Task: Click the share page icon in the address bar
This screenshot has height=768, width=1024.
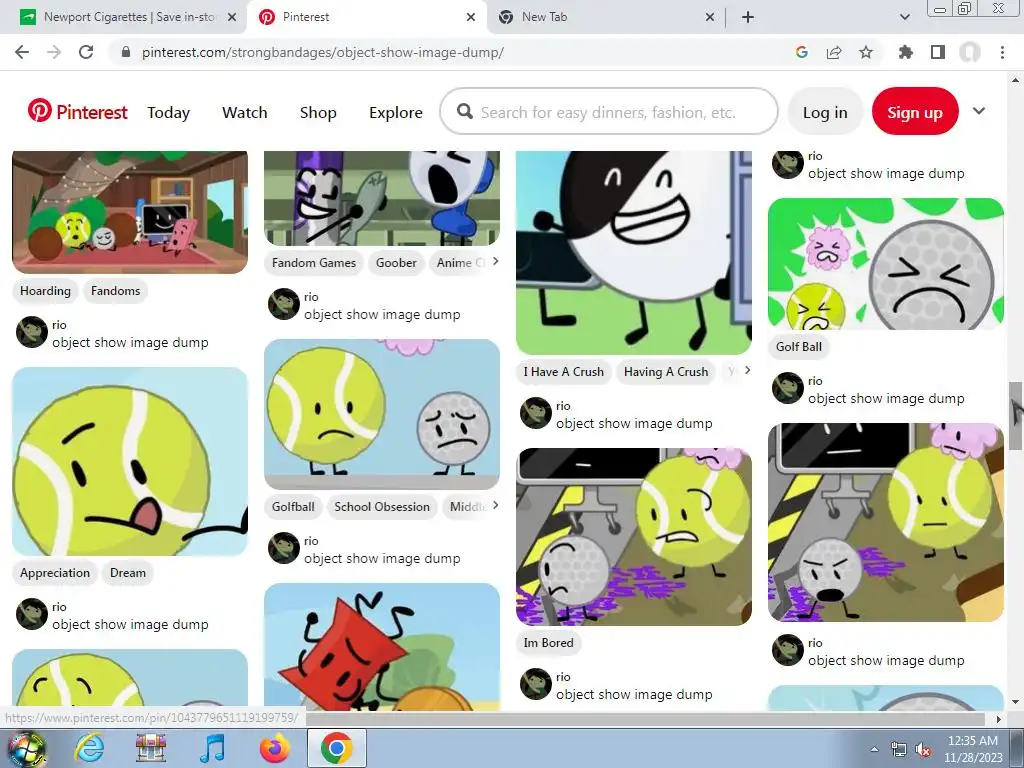Action: [834, 52]
